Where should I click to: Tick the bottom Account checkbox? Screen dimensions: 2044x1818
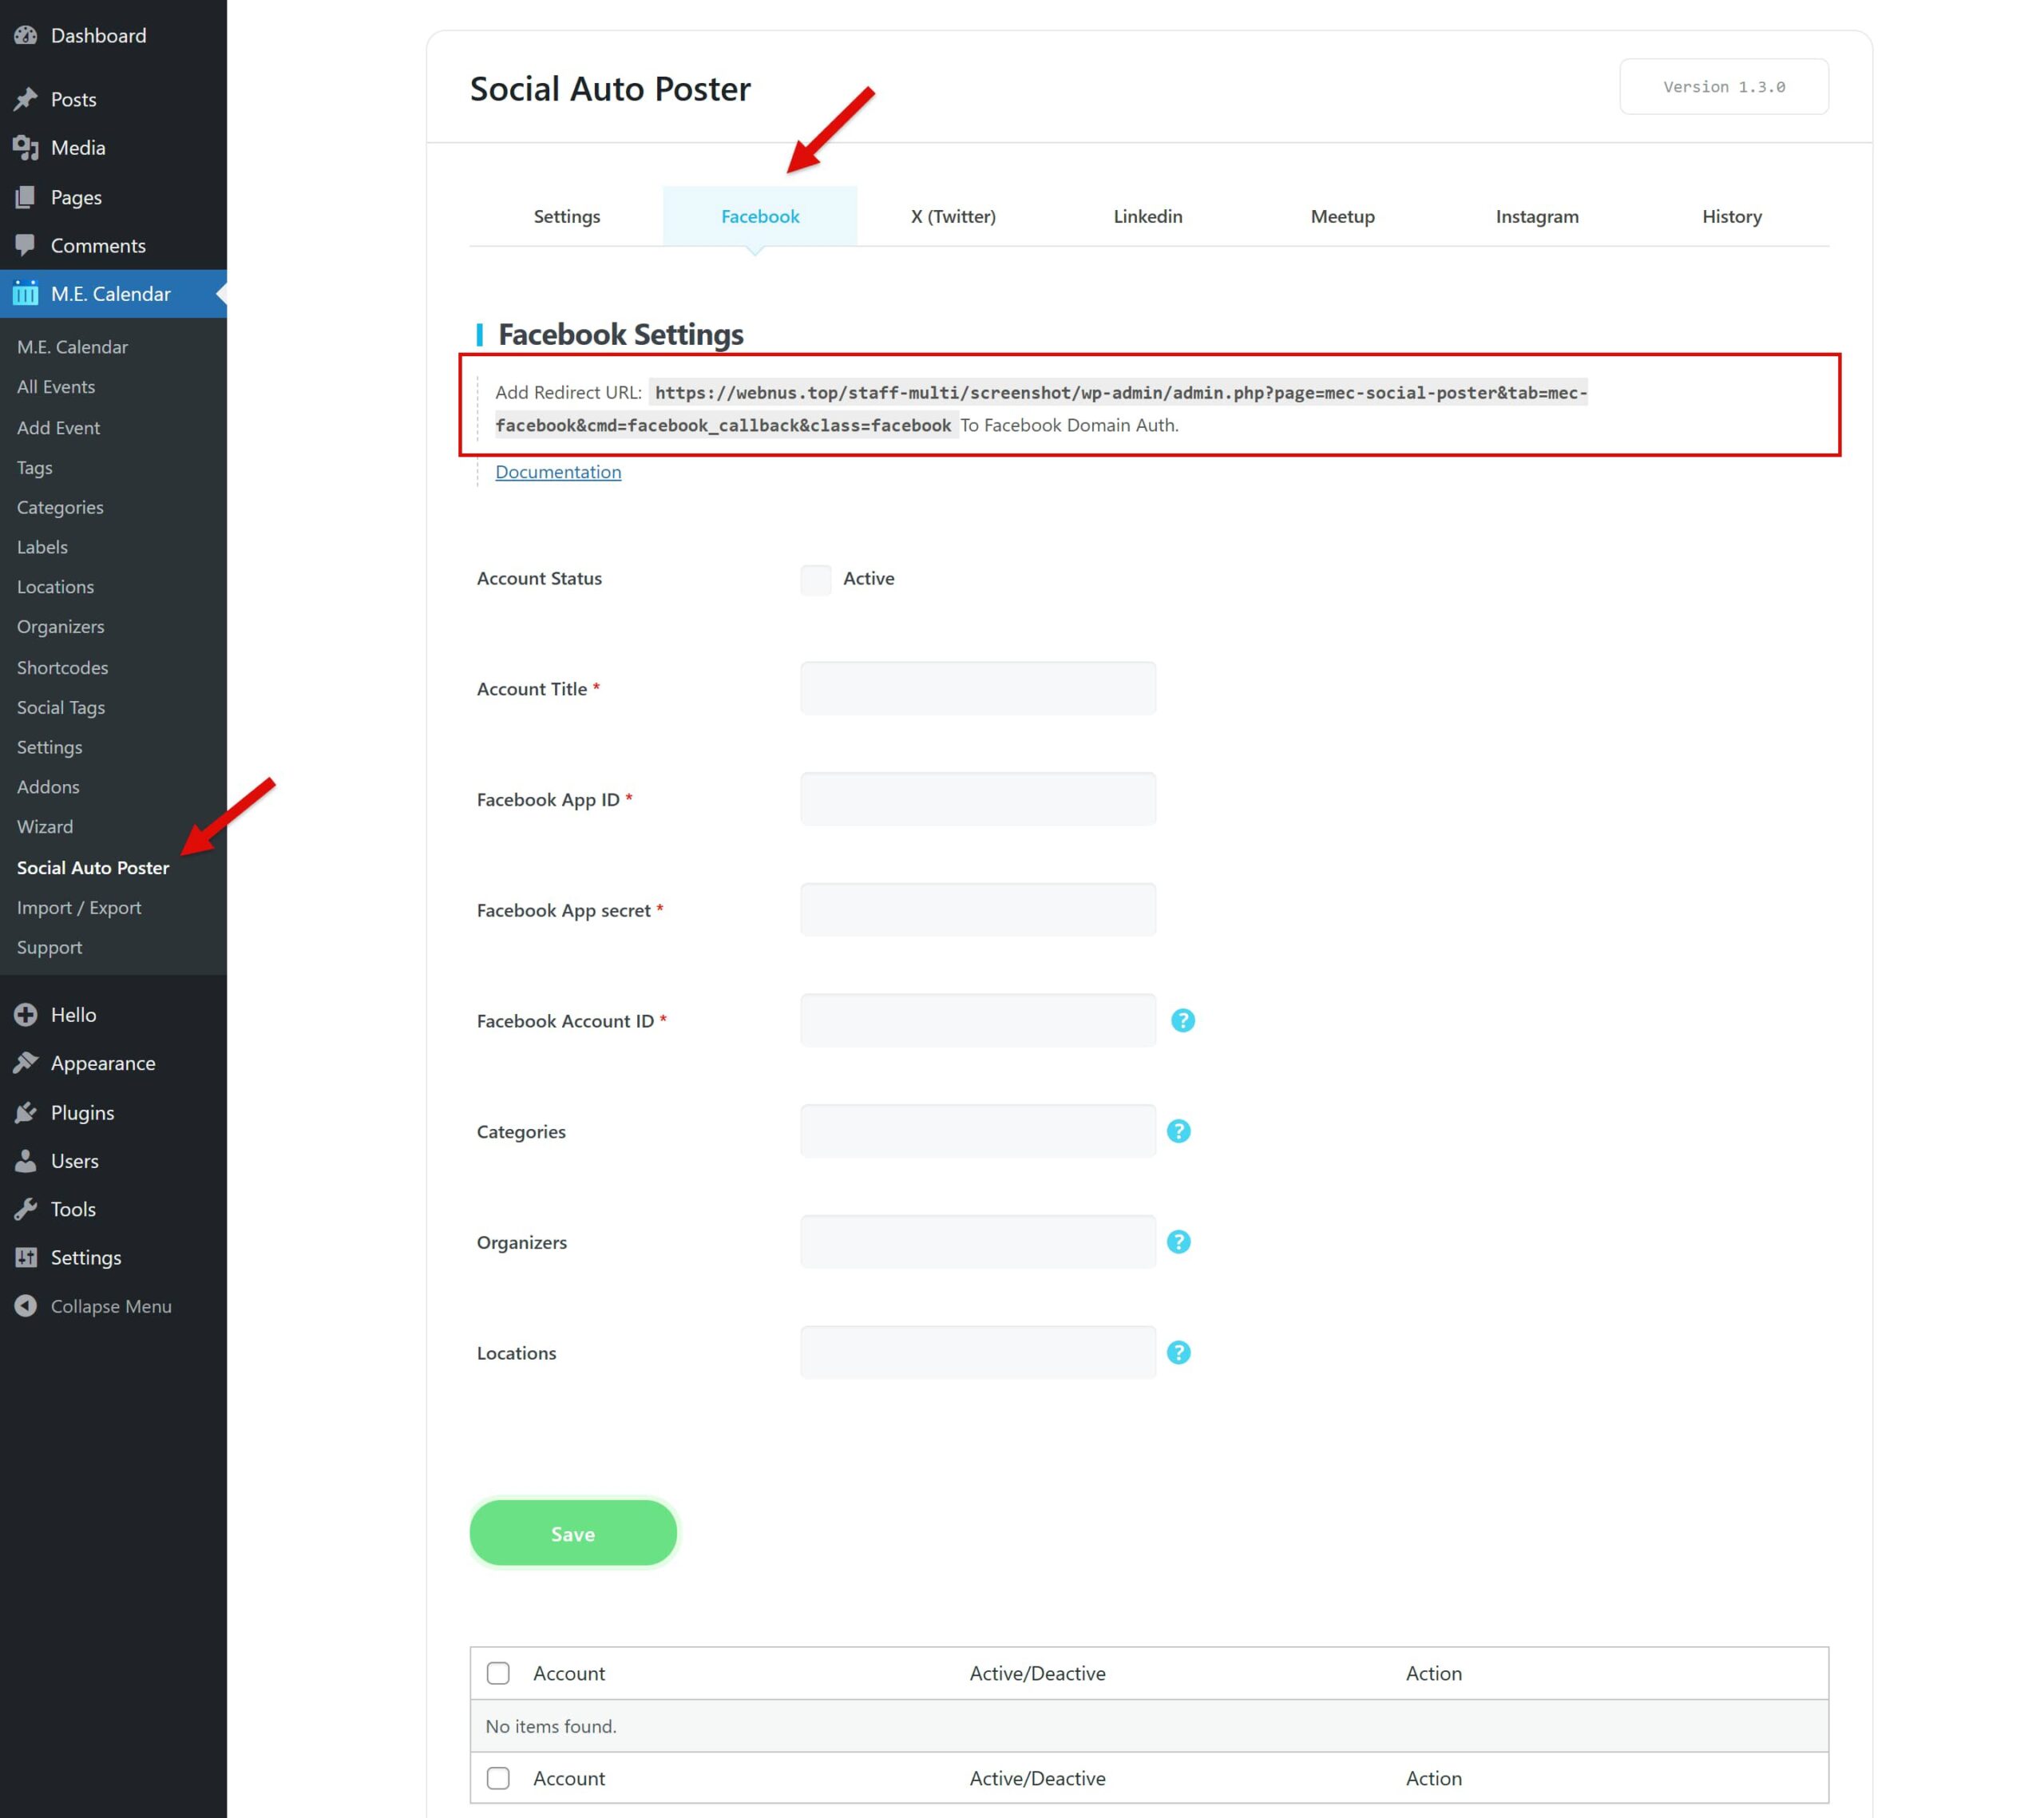(x=497, y=1778)
